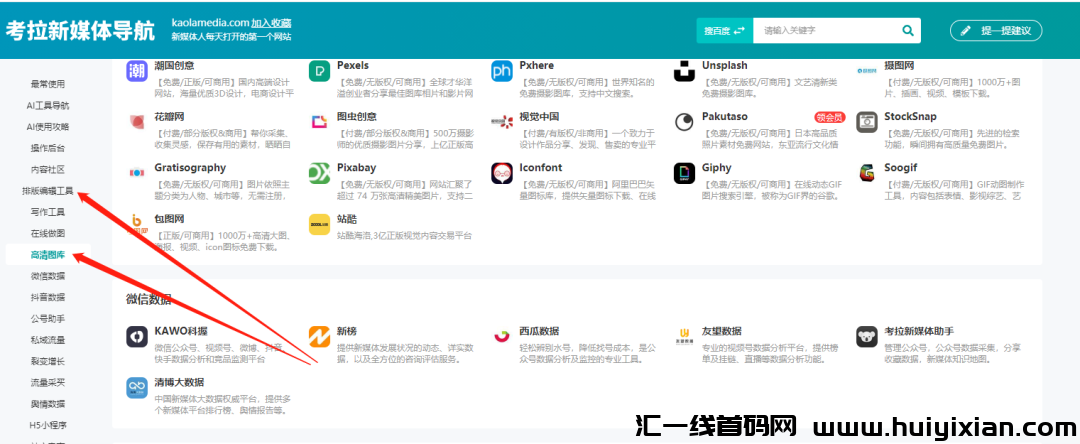This screenshot has width=1080, height=444.
Task: Open 排版编辑工具 sidebar item
Action: click(47, 191)
